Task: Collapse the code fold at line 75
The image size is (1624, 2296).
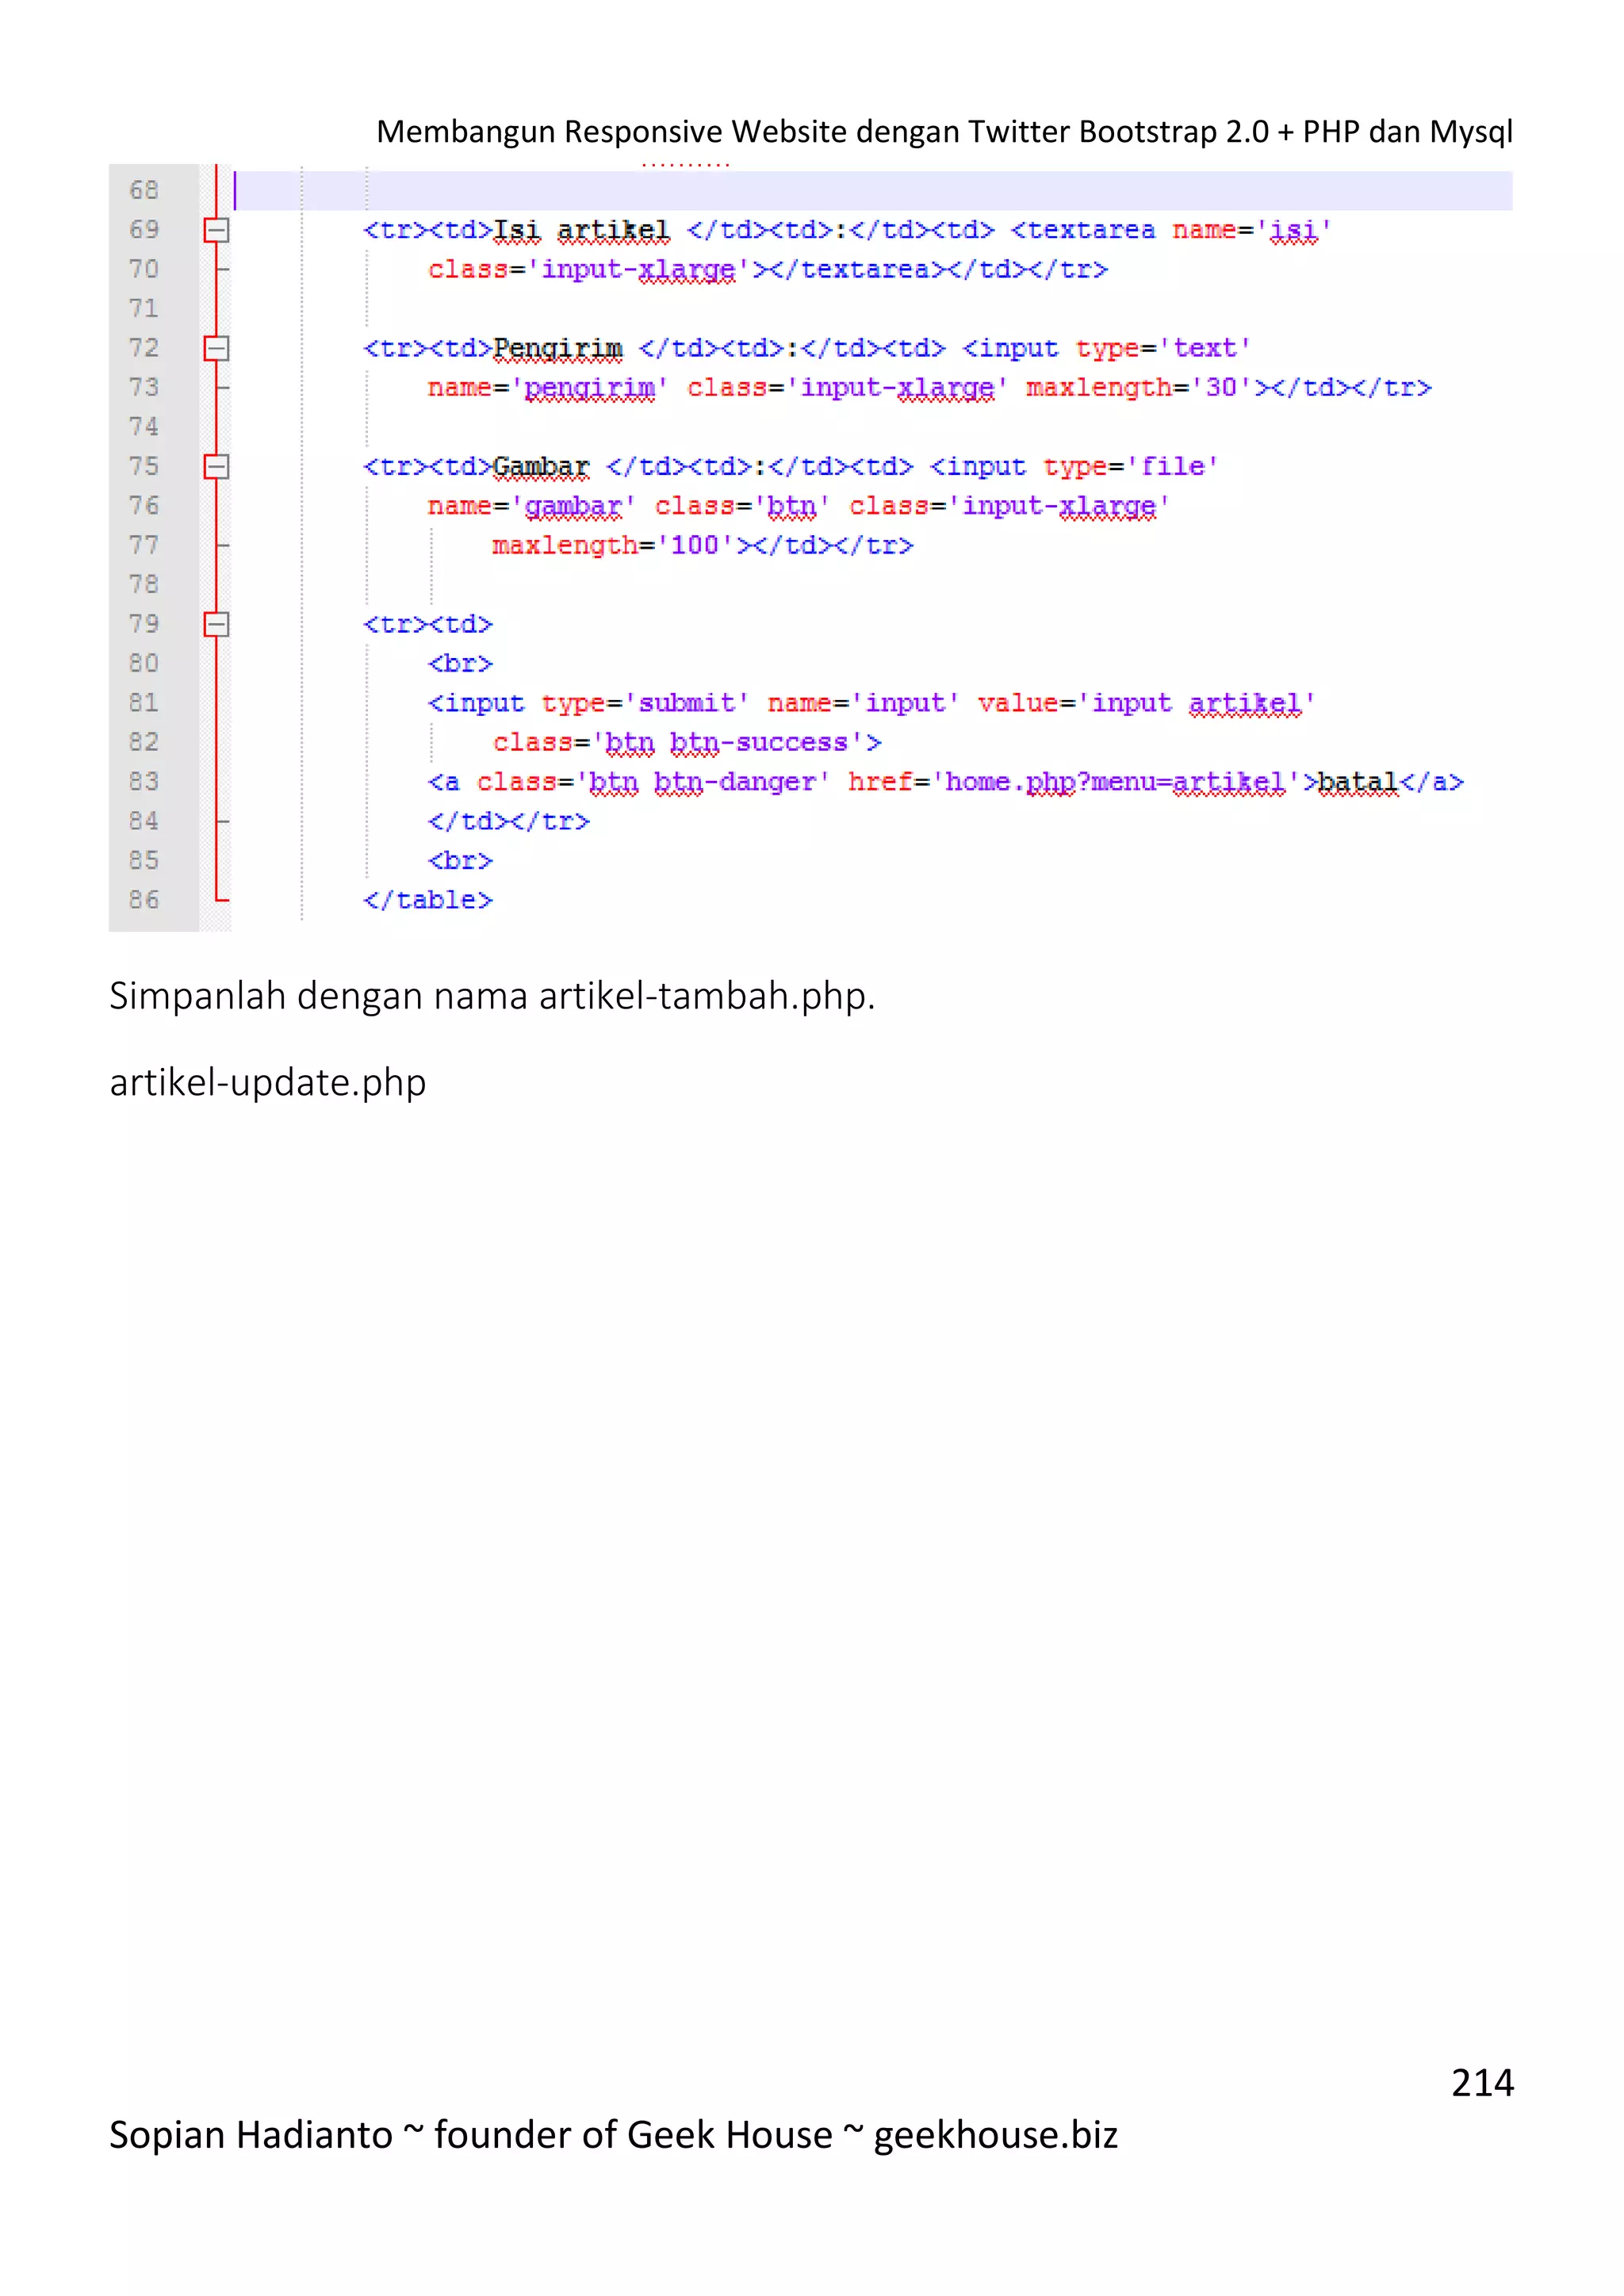Action: (x=216, y=466)
